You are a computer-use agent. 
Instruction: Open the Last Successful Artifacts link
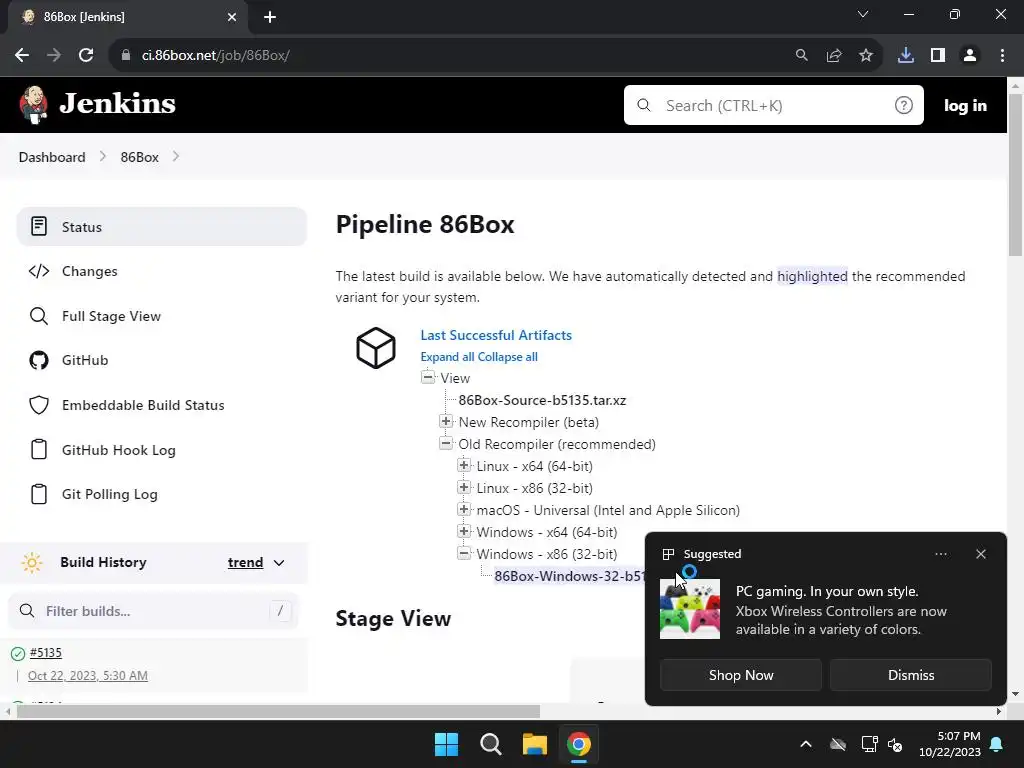(496, 335)
